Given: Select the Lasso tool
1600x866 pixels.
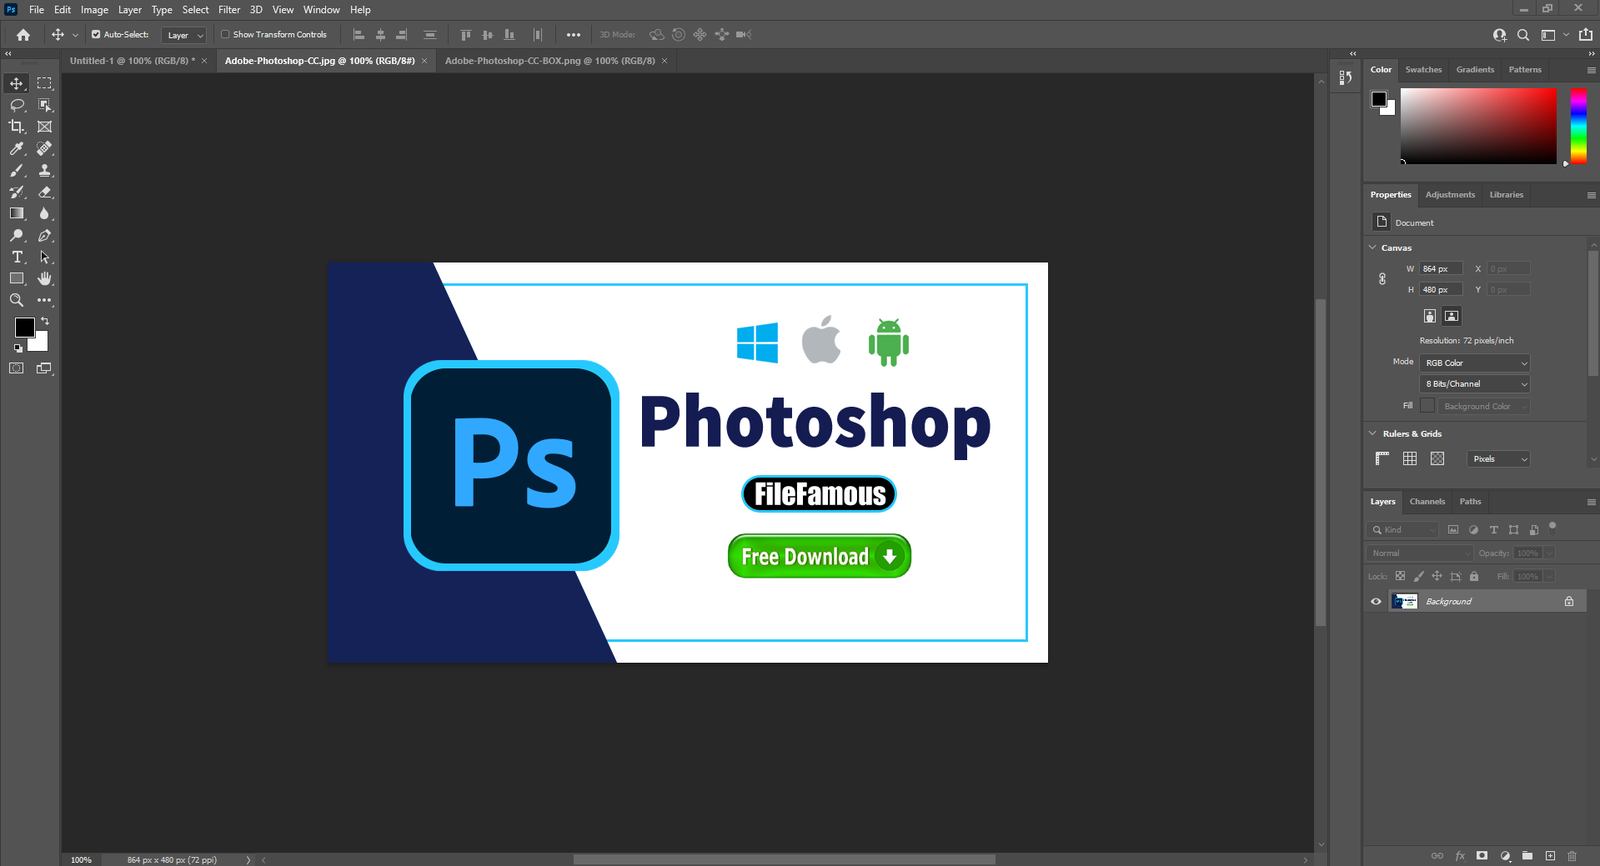Looking at the screenshot, I should [x=17, y=105].
